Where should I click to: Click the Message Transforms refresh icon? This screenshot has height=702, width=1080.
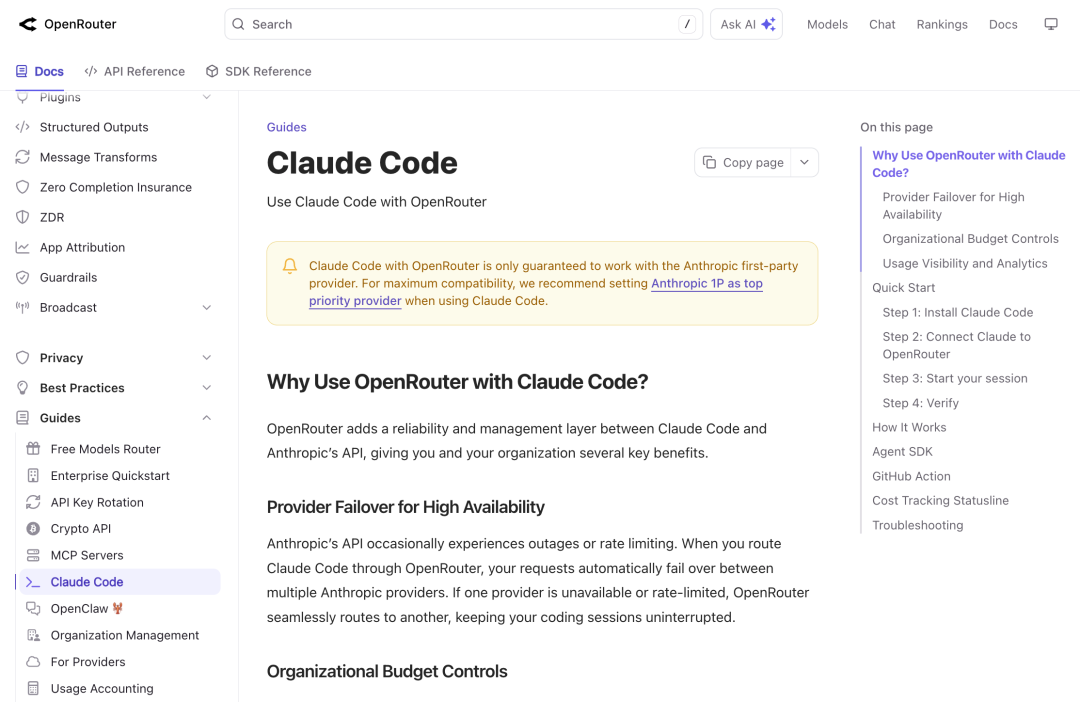click(x=23, y=157)
